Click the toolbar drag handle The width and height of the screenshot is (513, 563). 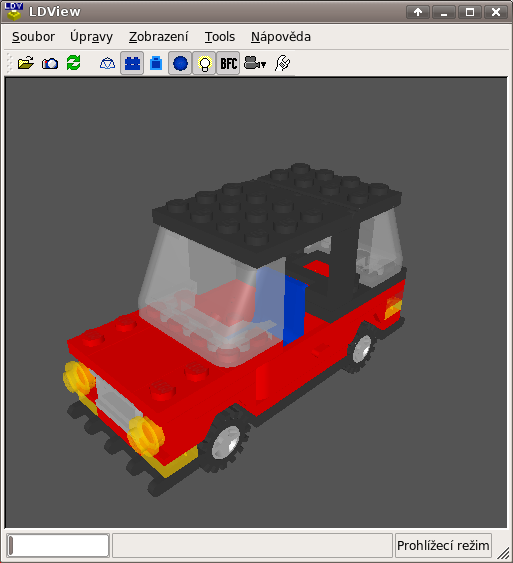(9, 63)
